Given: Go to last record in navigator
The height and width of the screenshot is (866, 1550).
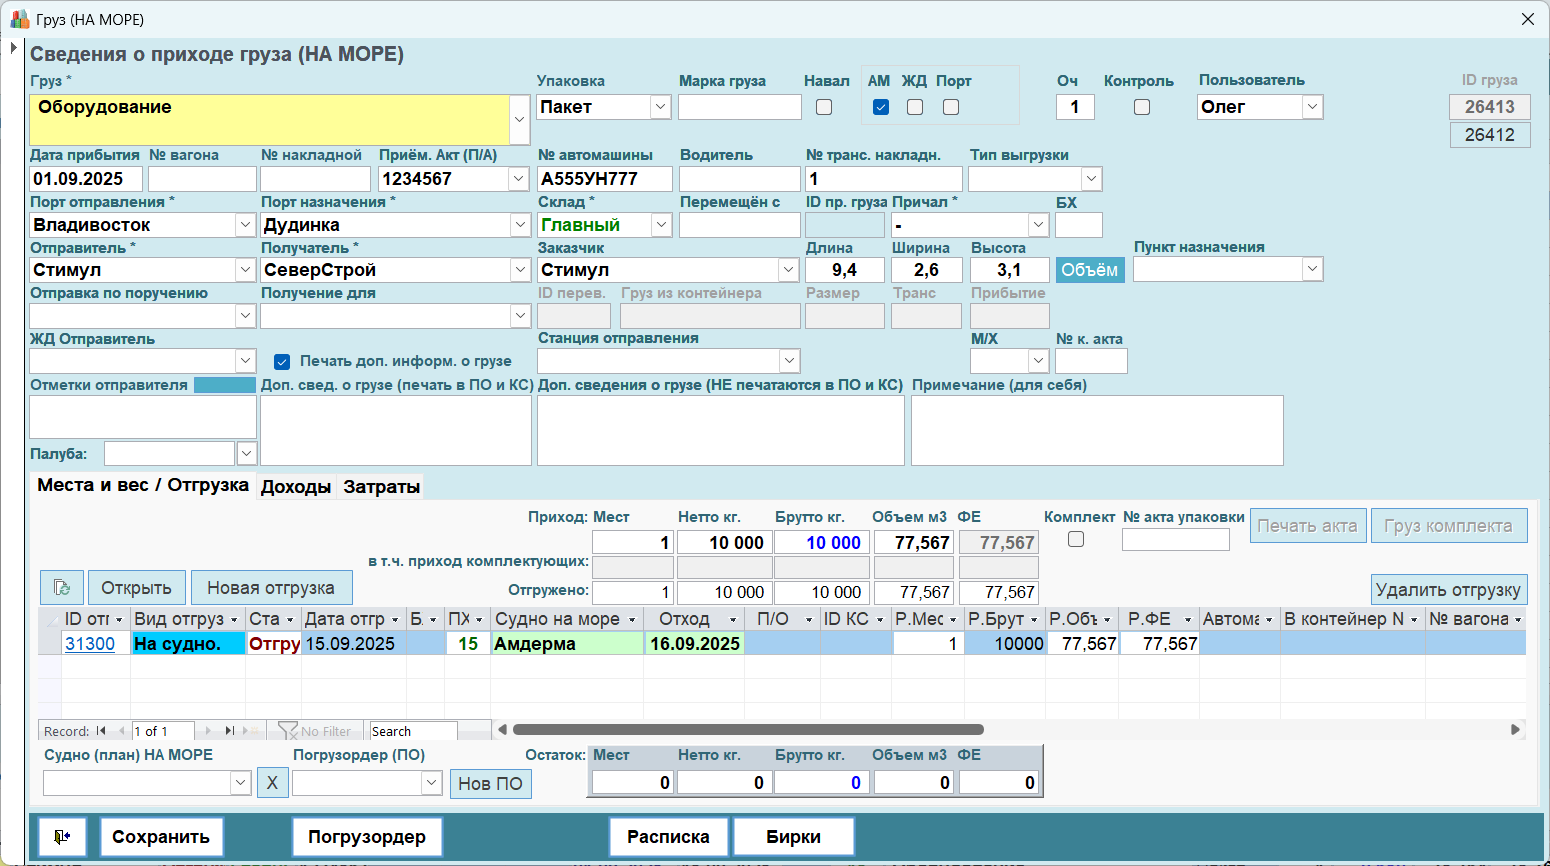Looking at the screenshot, I should [x=229, y=731].
